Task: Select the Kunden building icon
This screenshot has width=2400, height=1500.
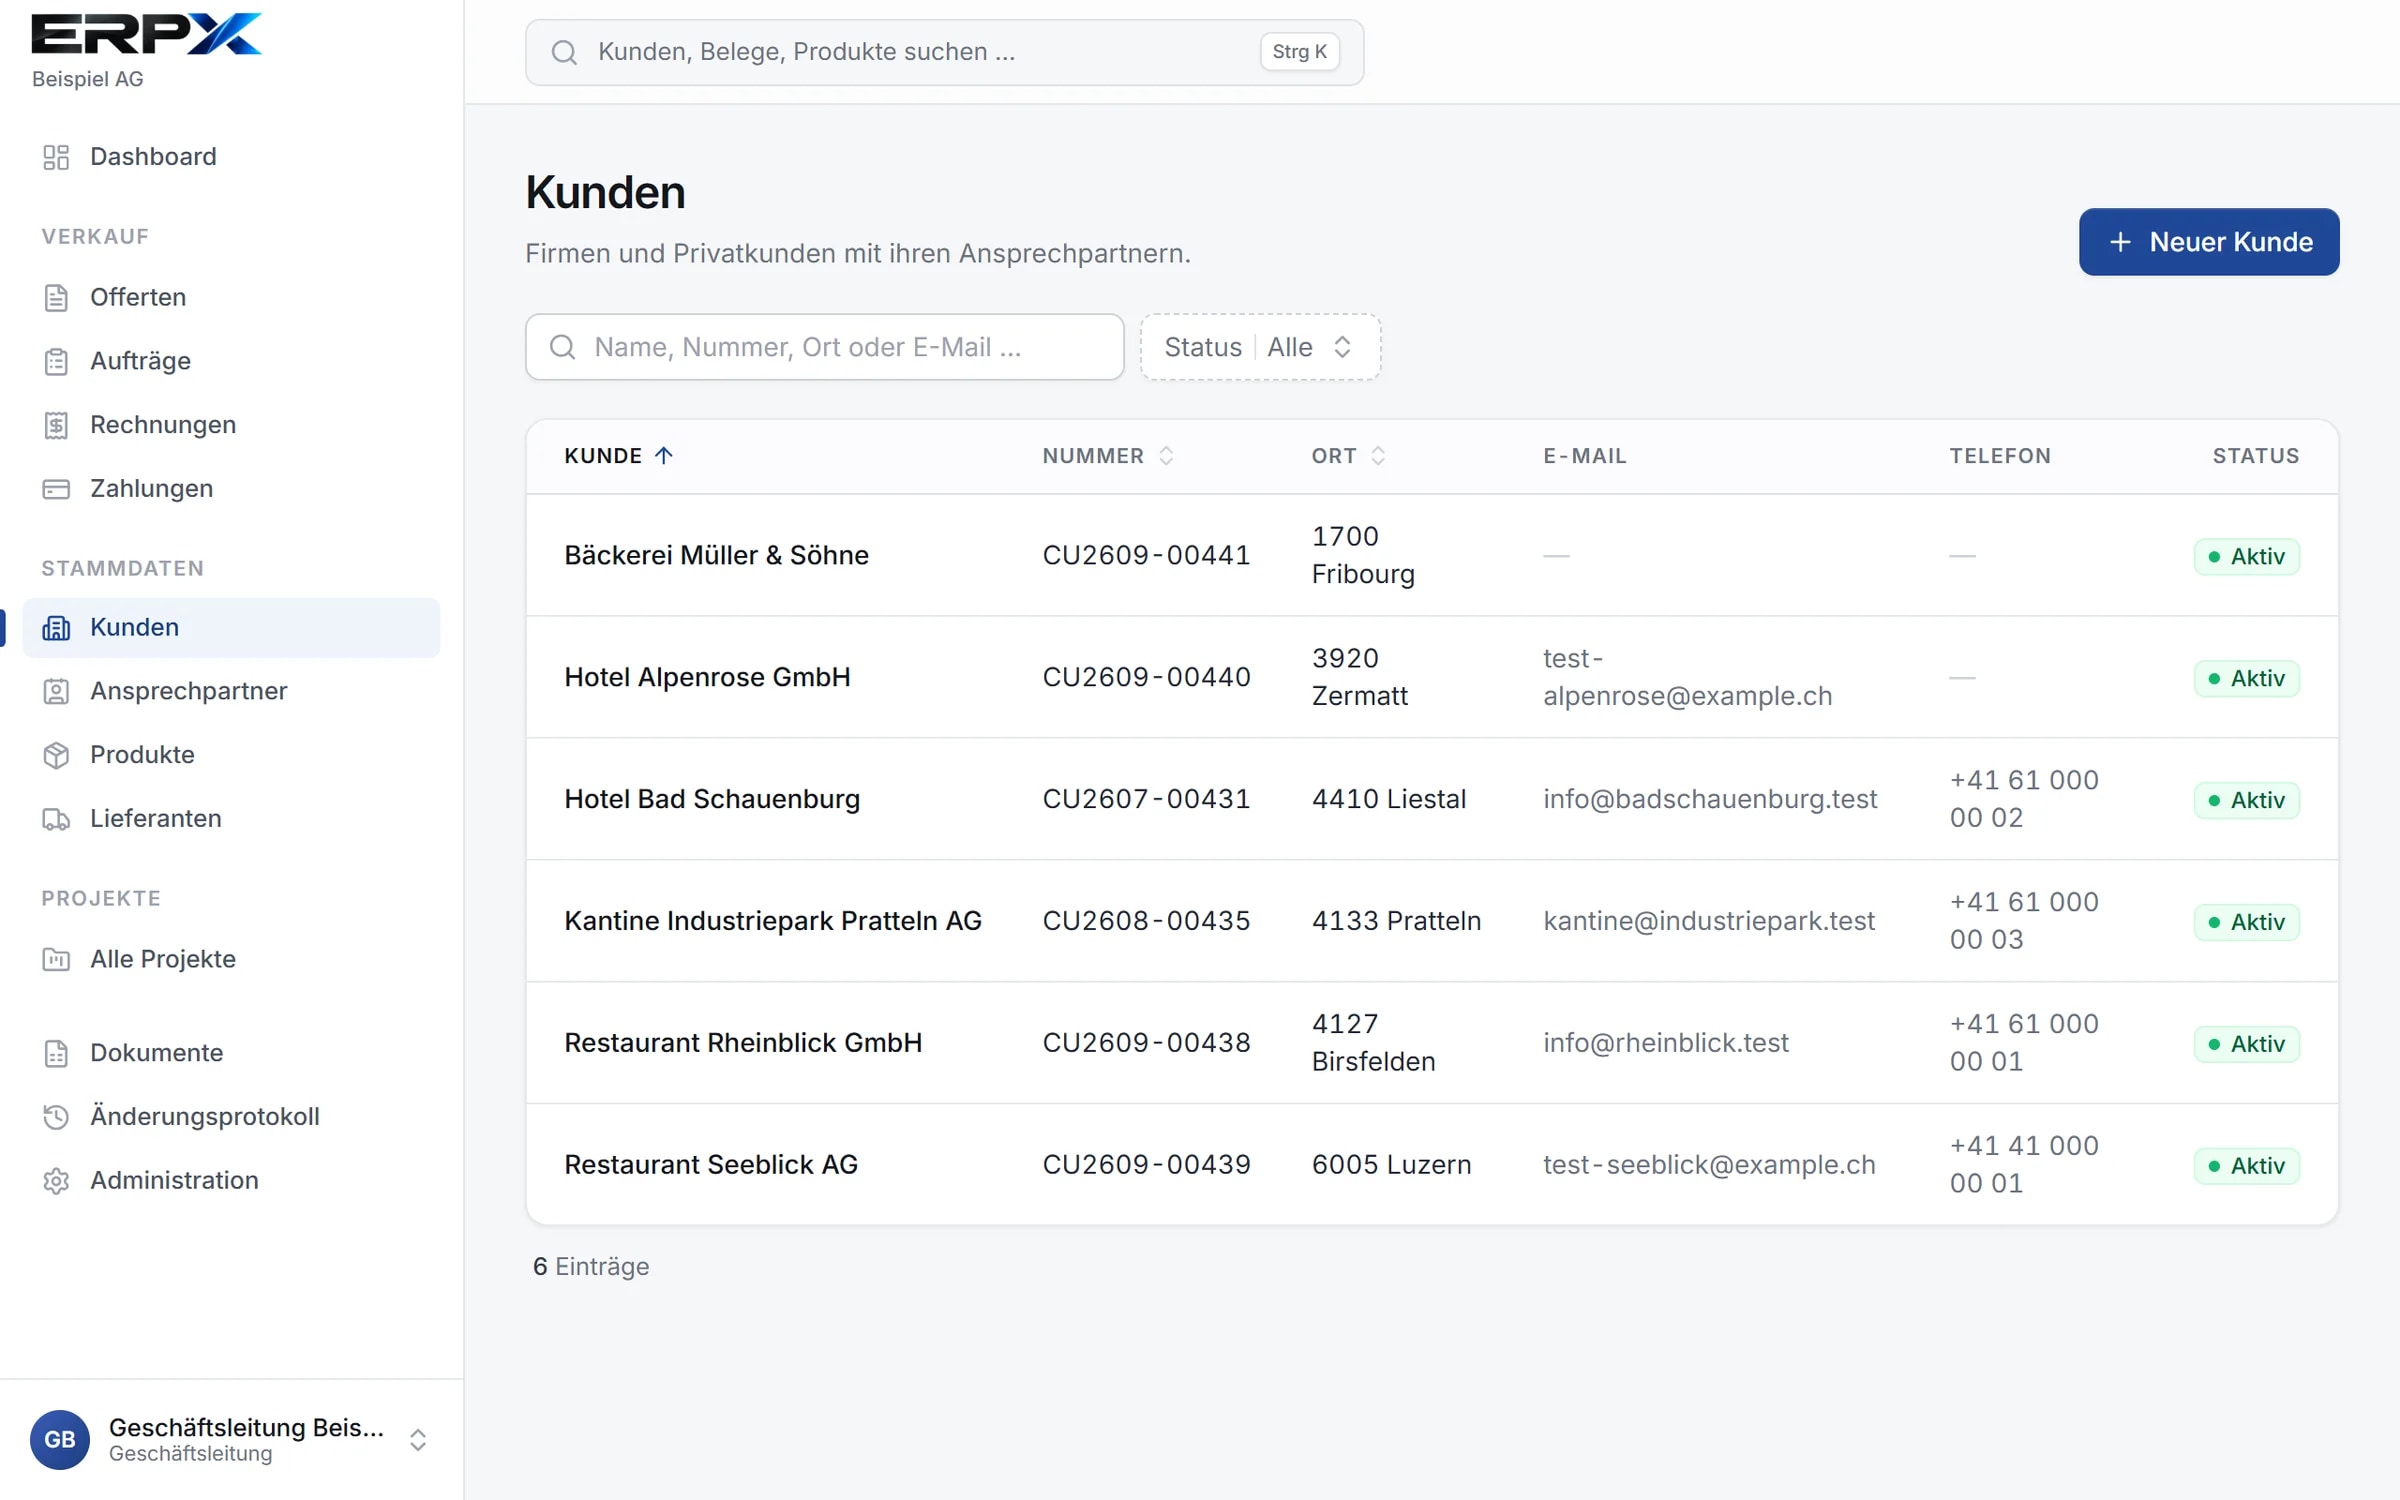Action: 56,628
